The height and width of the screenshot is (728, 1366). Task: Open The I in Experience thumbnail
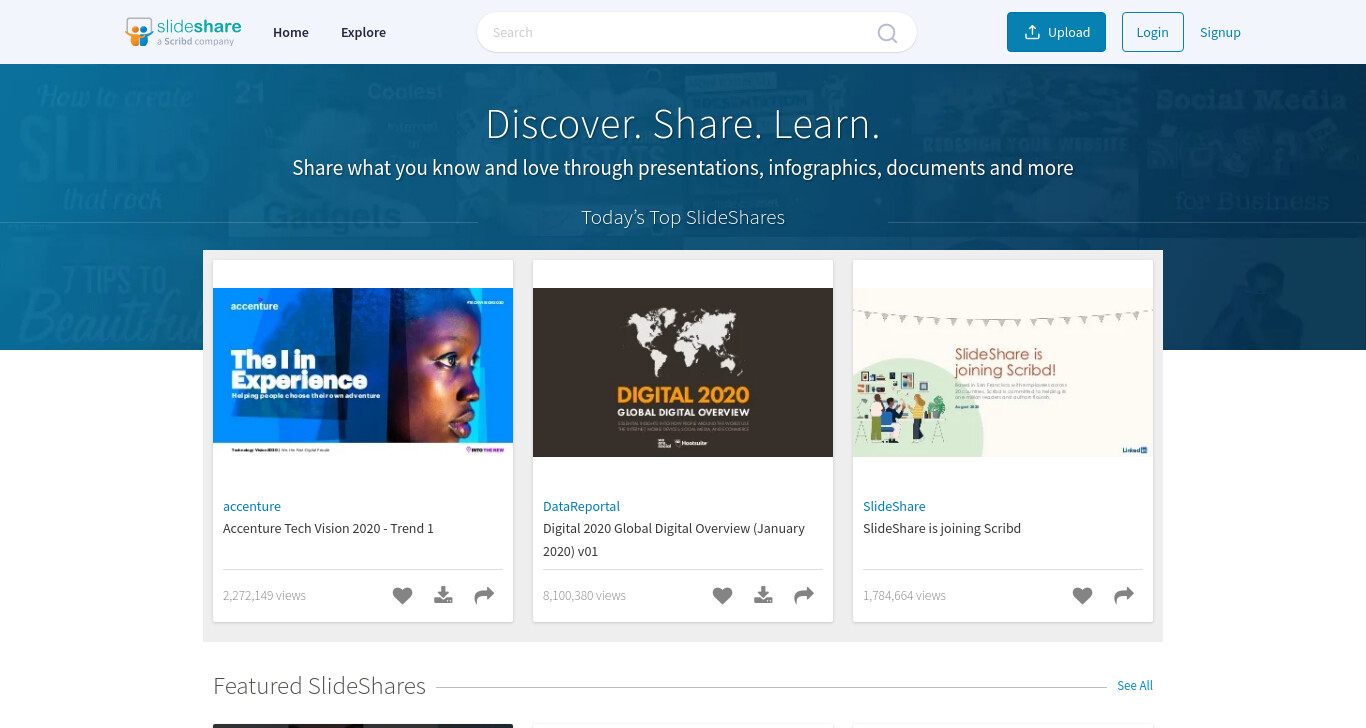click(x=363, y=372)
